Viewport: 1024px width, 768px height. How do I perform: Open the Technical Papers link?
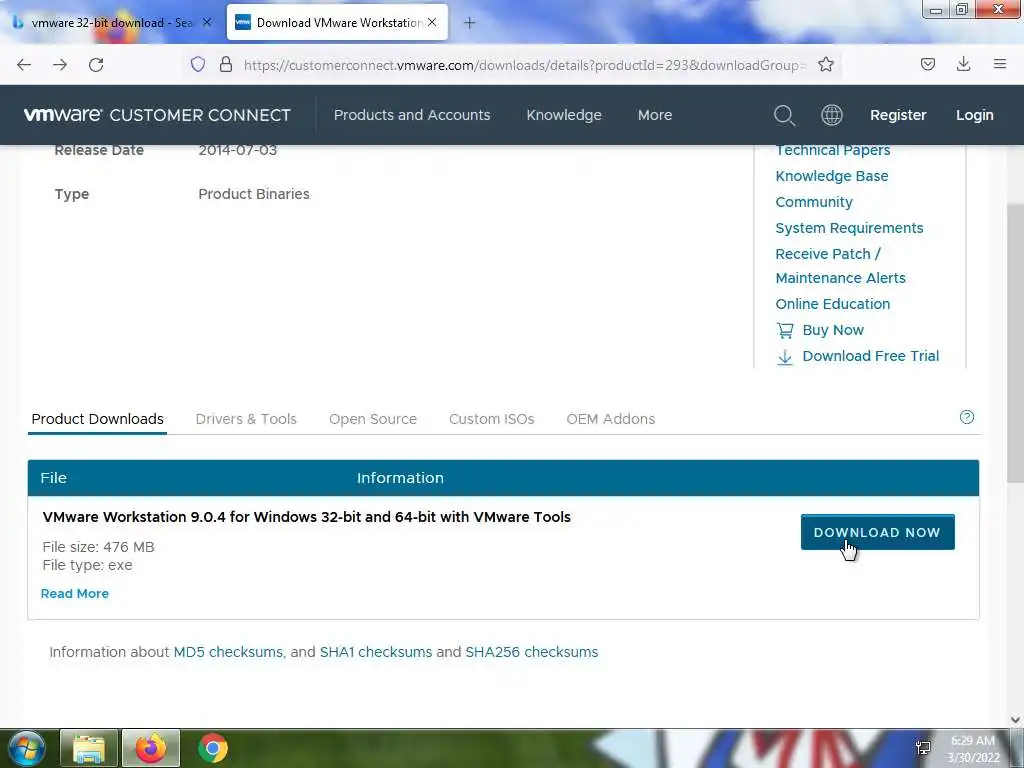833,150
